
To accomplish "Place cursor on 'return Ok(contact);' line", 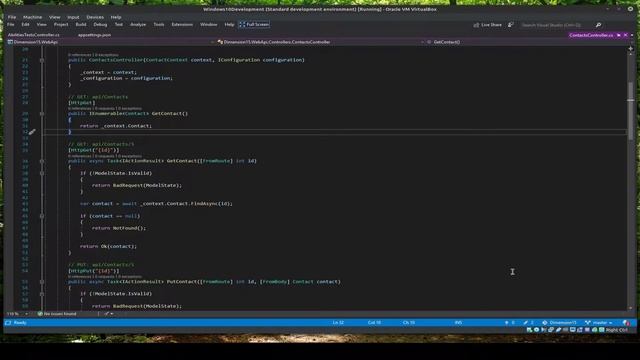I will coord(108,247).
